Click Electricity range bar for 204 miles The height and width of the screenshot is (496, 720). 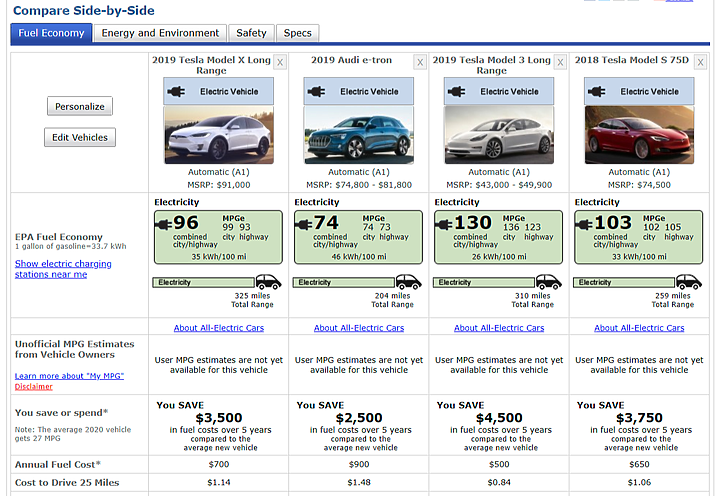click(x=344, y=282)
